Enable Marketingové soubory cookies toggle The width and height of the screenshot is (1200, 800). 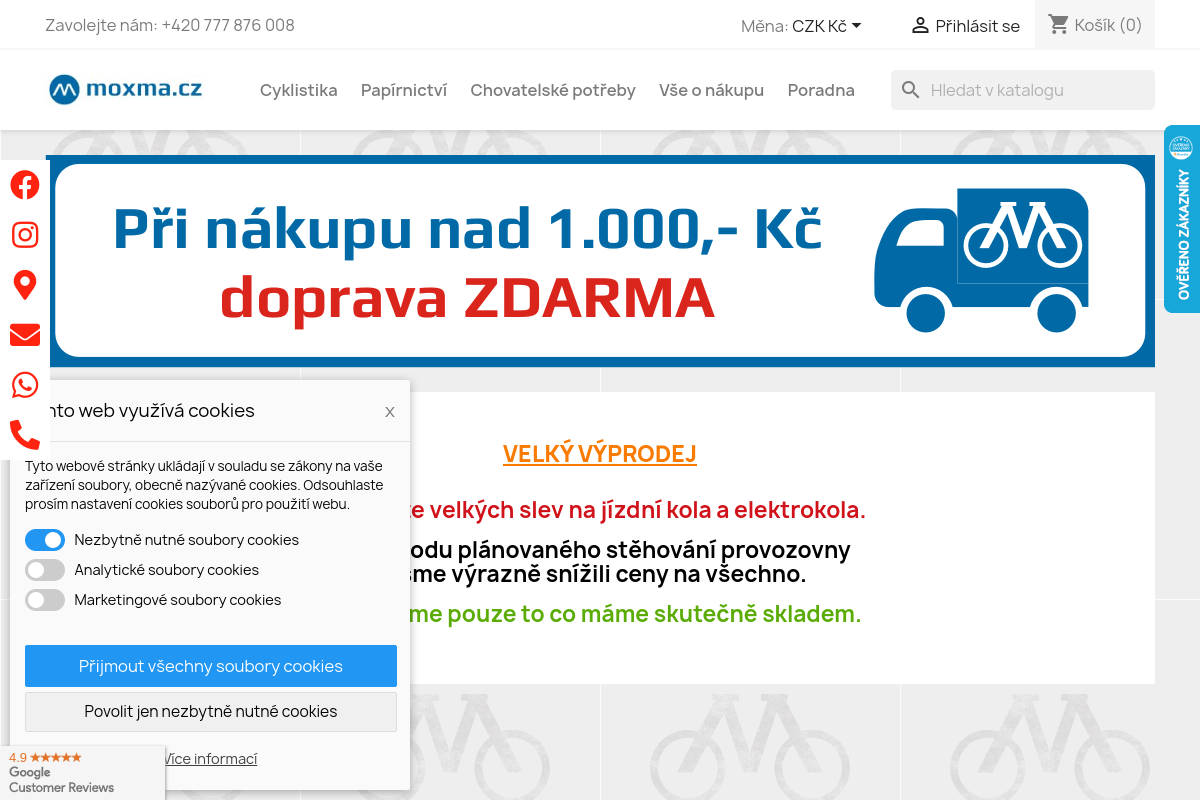click(45, 599)
